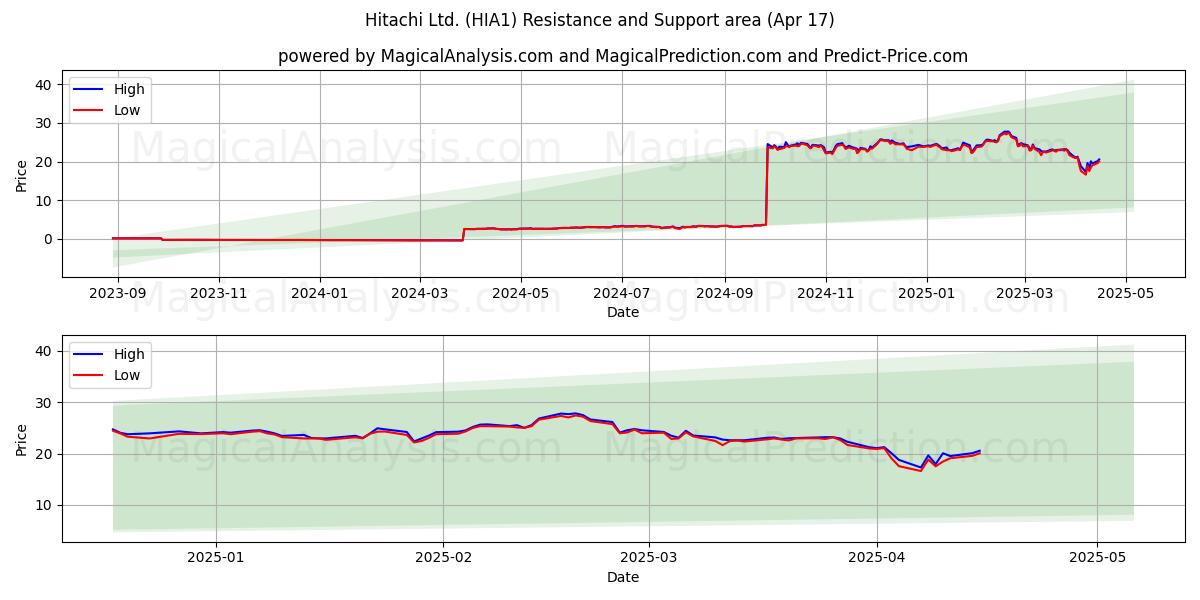
Task: Click the '2024-05' x-axis label in the top chart
Action: 520,293
